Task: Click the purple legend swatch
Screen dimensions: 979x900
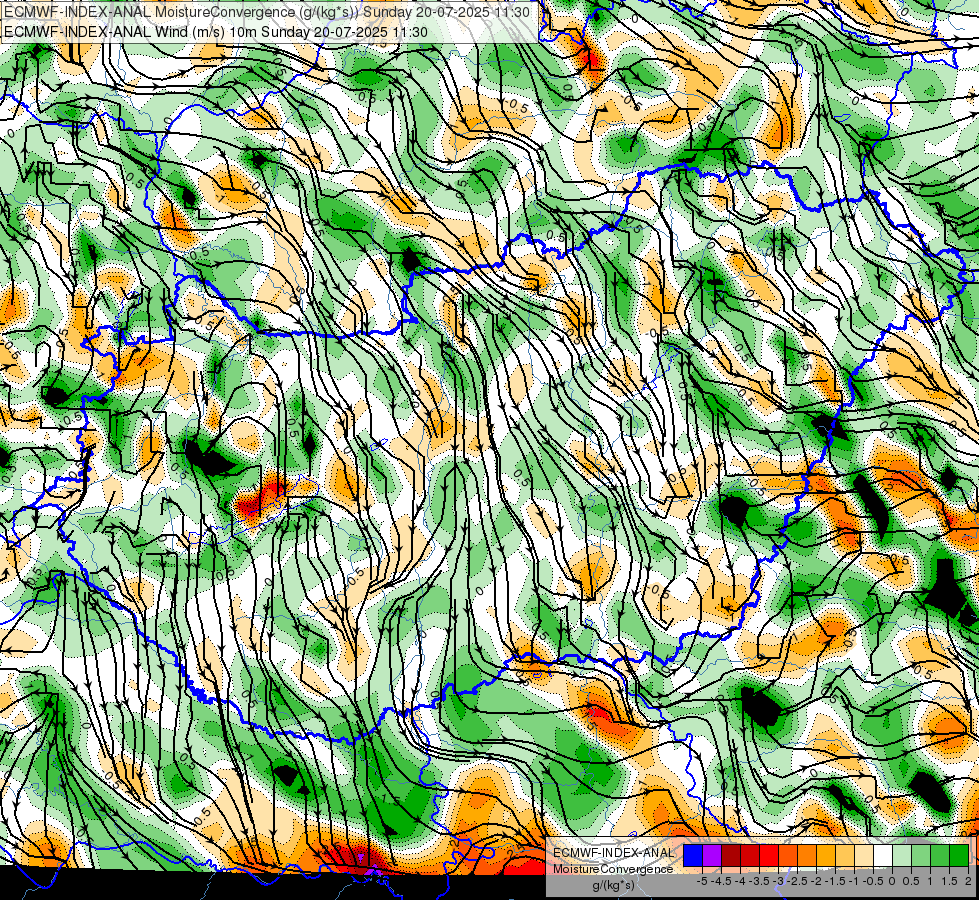Action: [712, 856]
